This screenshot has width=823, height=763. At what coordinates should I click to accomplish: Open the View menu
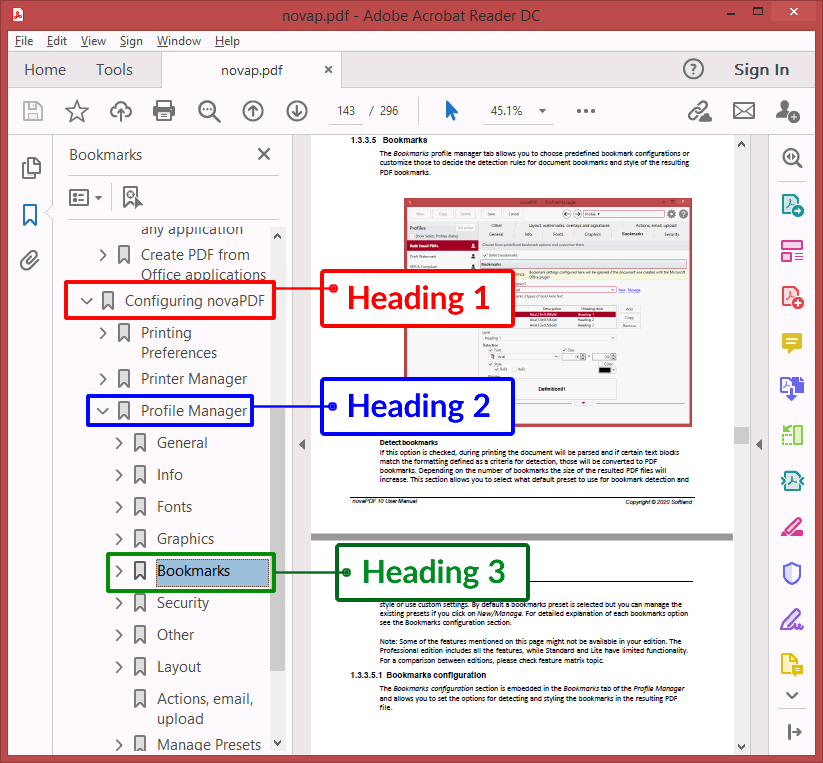click(93, 41)
